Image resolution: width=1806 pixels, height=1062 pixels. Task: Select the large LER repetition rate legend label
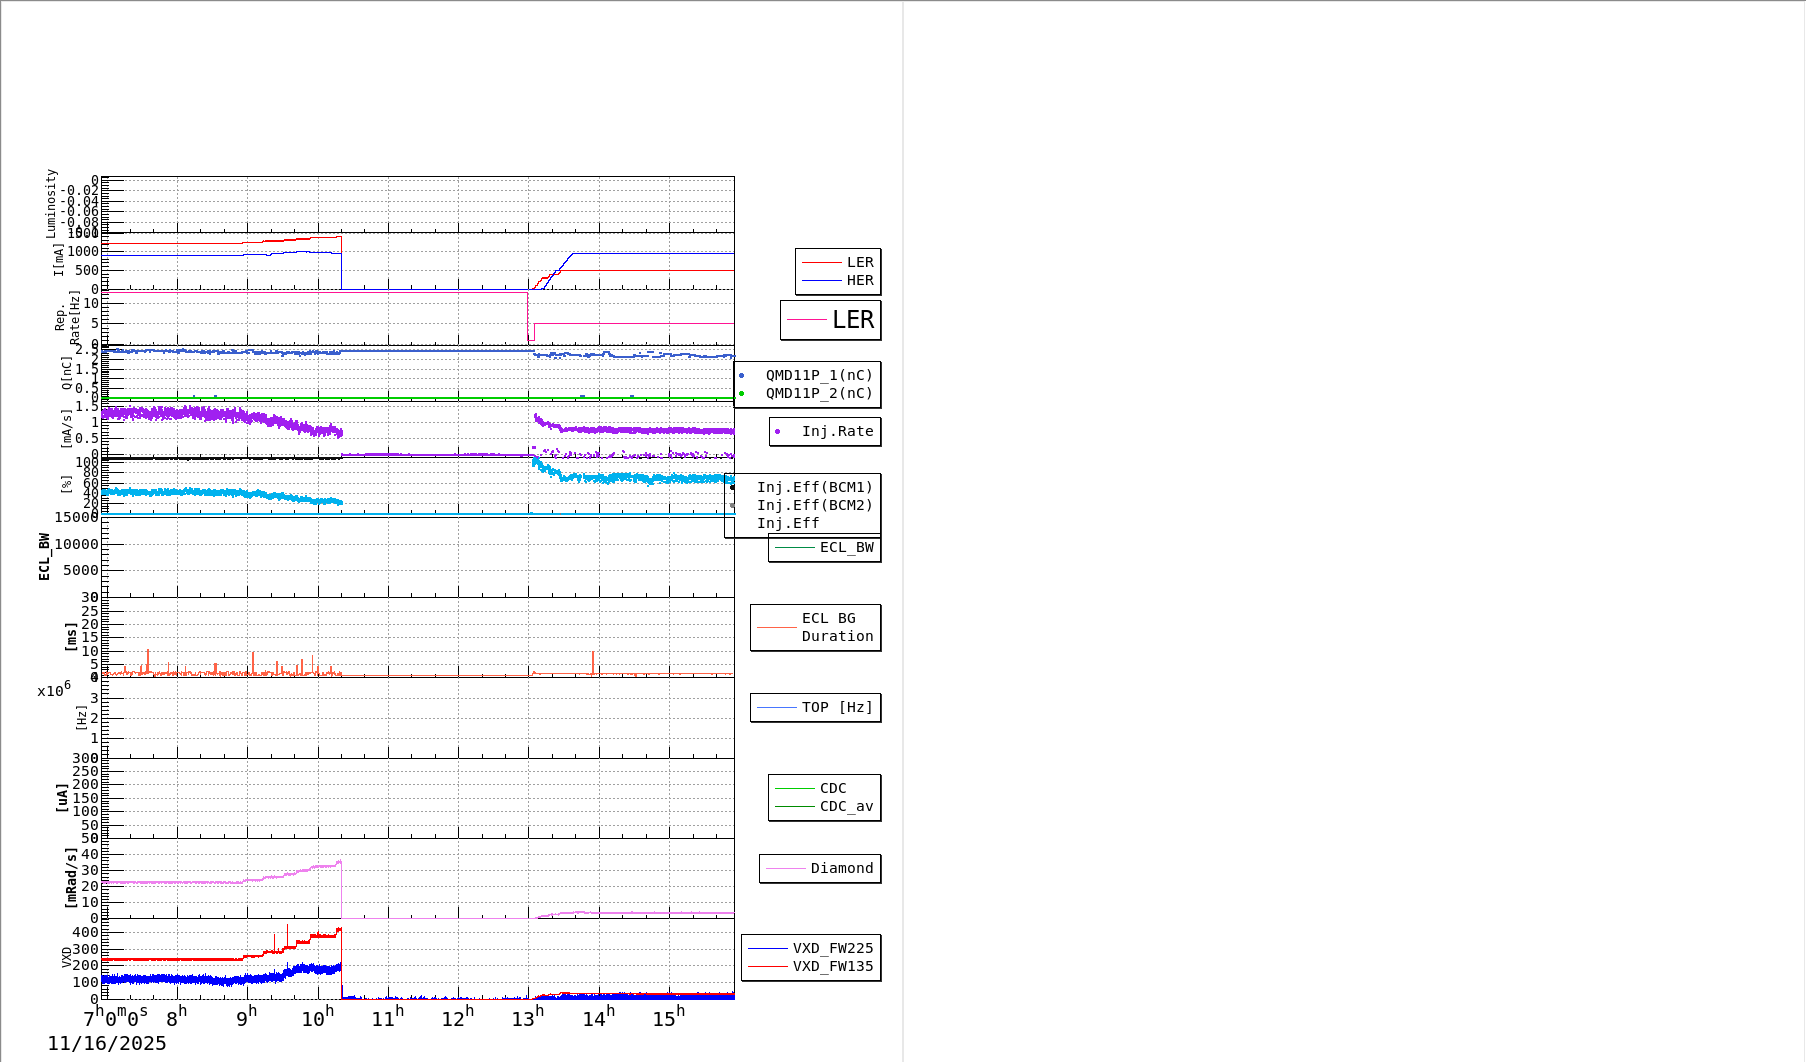pos(852,320)
